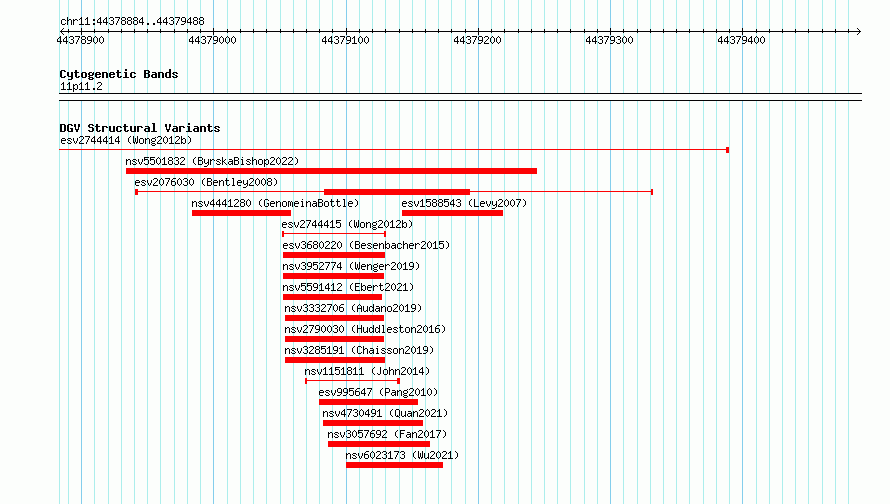Open the esv3680220 (Besenbacher2015) label
The image size is (890, 504).
click(x=366, y=245)
